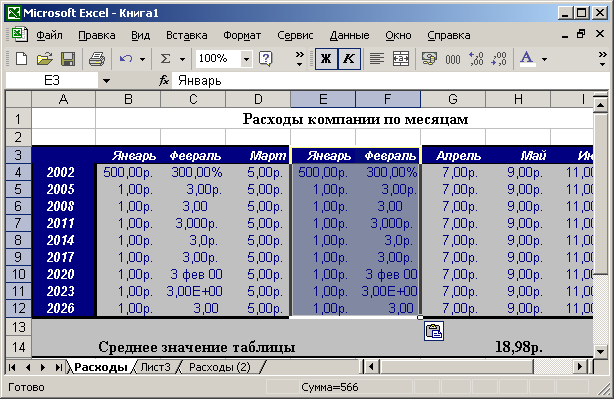Click the fx insert function icon
This screenshot has width=614, height=399.
(164, 81)
